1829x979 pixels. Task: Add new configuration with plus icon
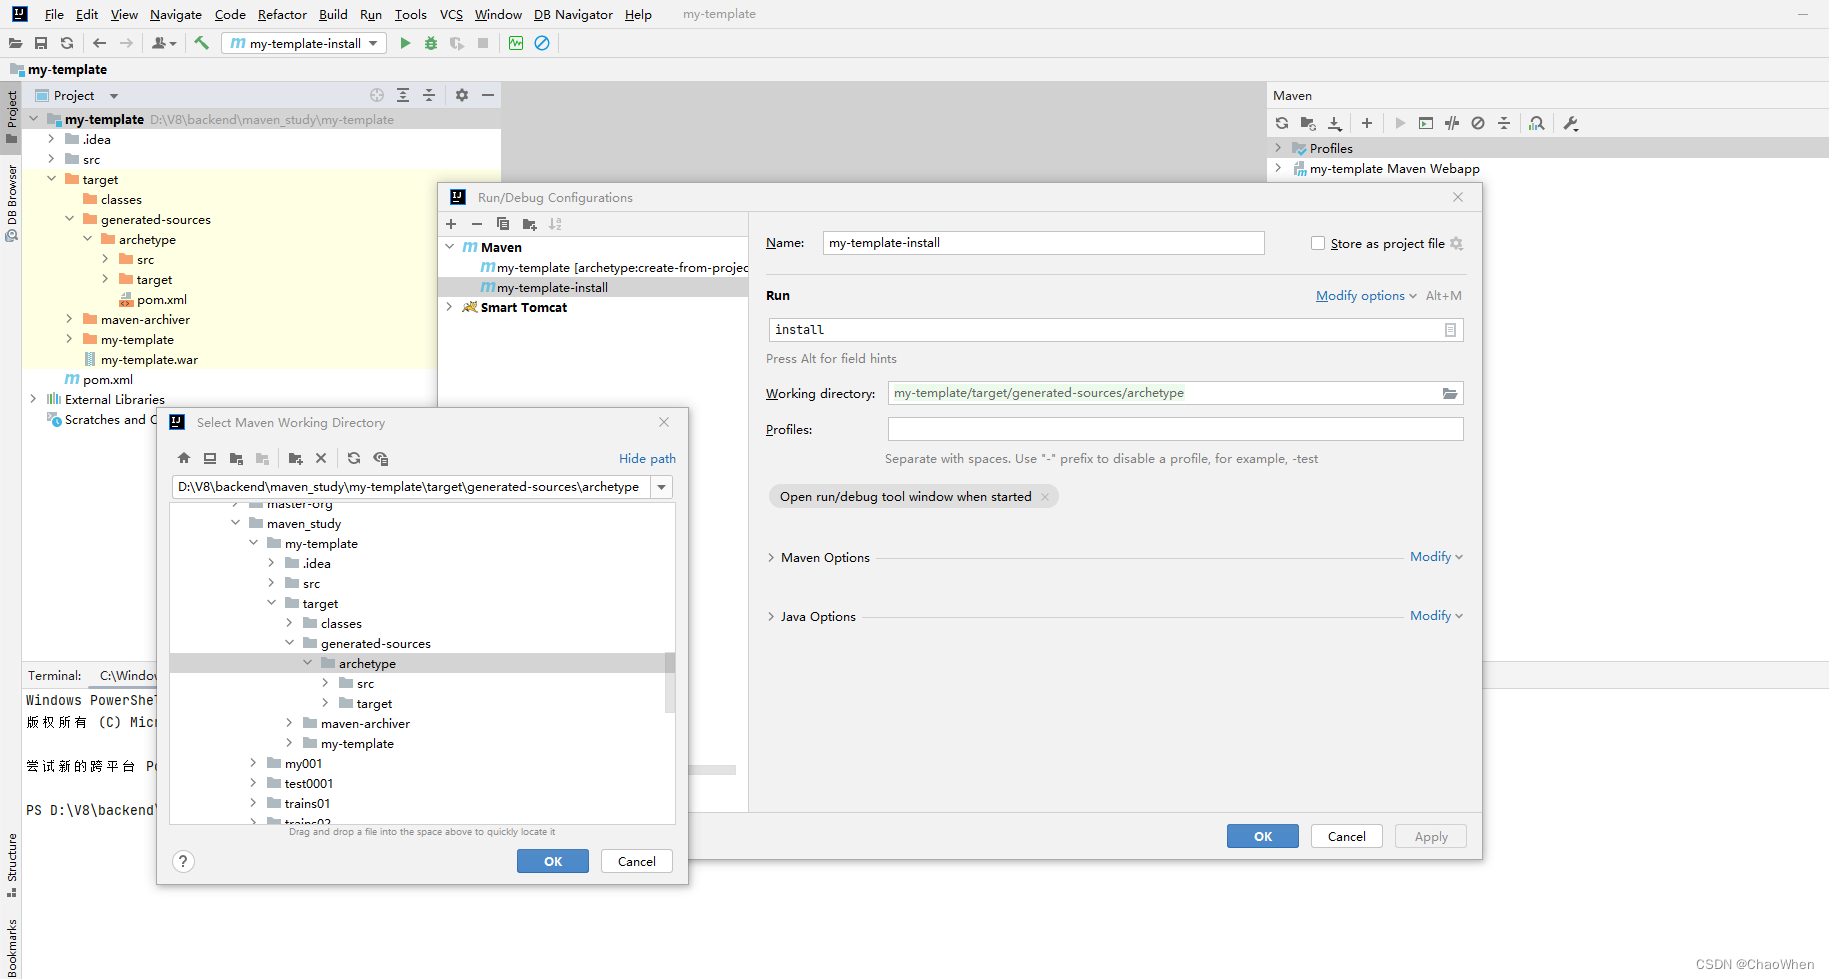pos(451,224)
